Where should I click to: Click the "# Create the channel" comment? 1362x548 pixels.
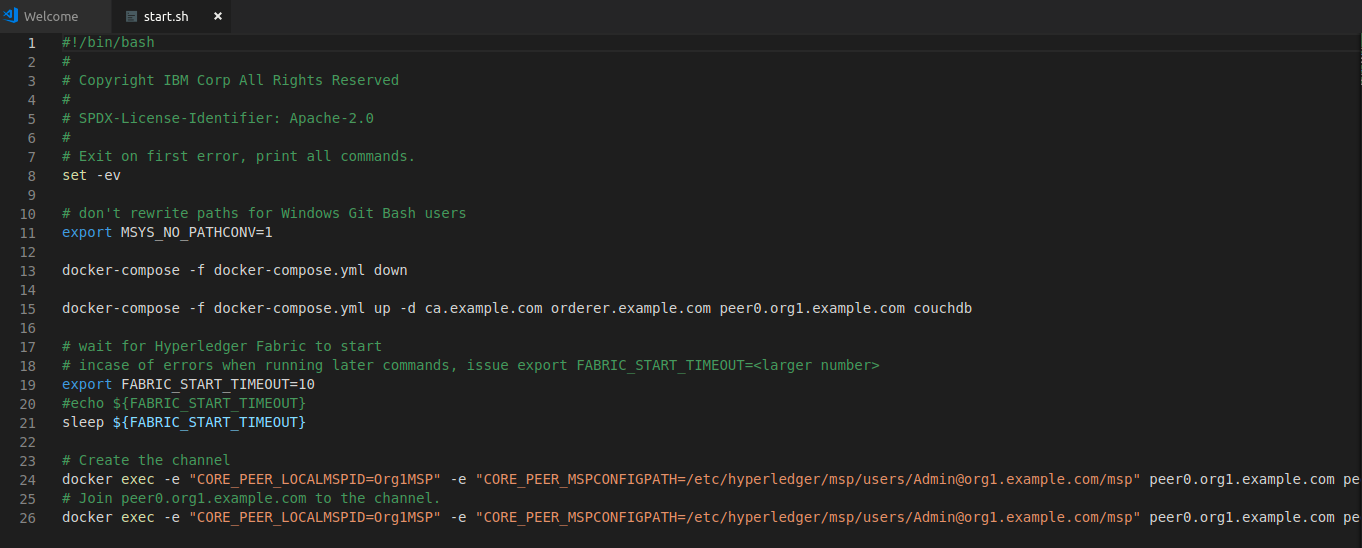pyautogui.click(x=146, y=460)
